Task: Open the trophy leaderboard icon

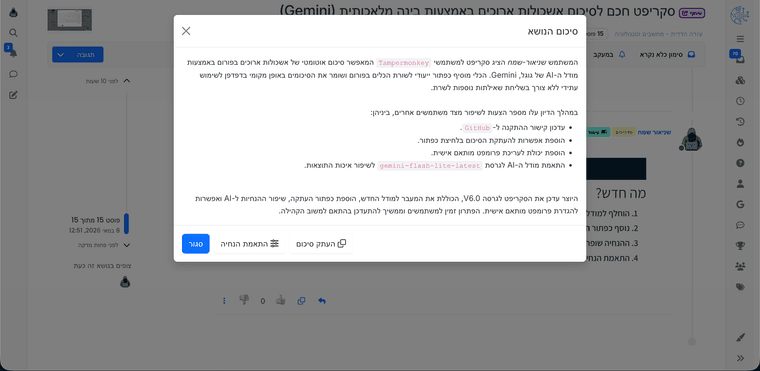Action: (x=740, y=245)
